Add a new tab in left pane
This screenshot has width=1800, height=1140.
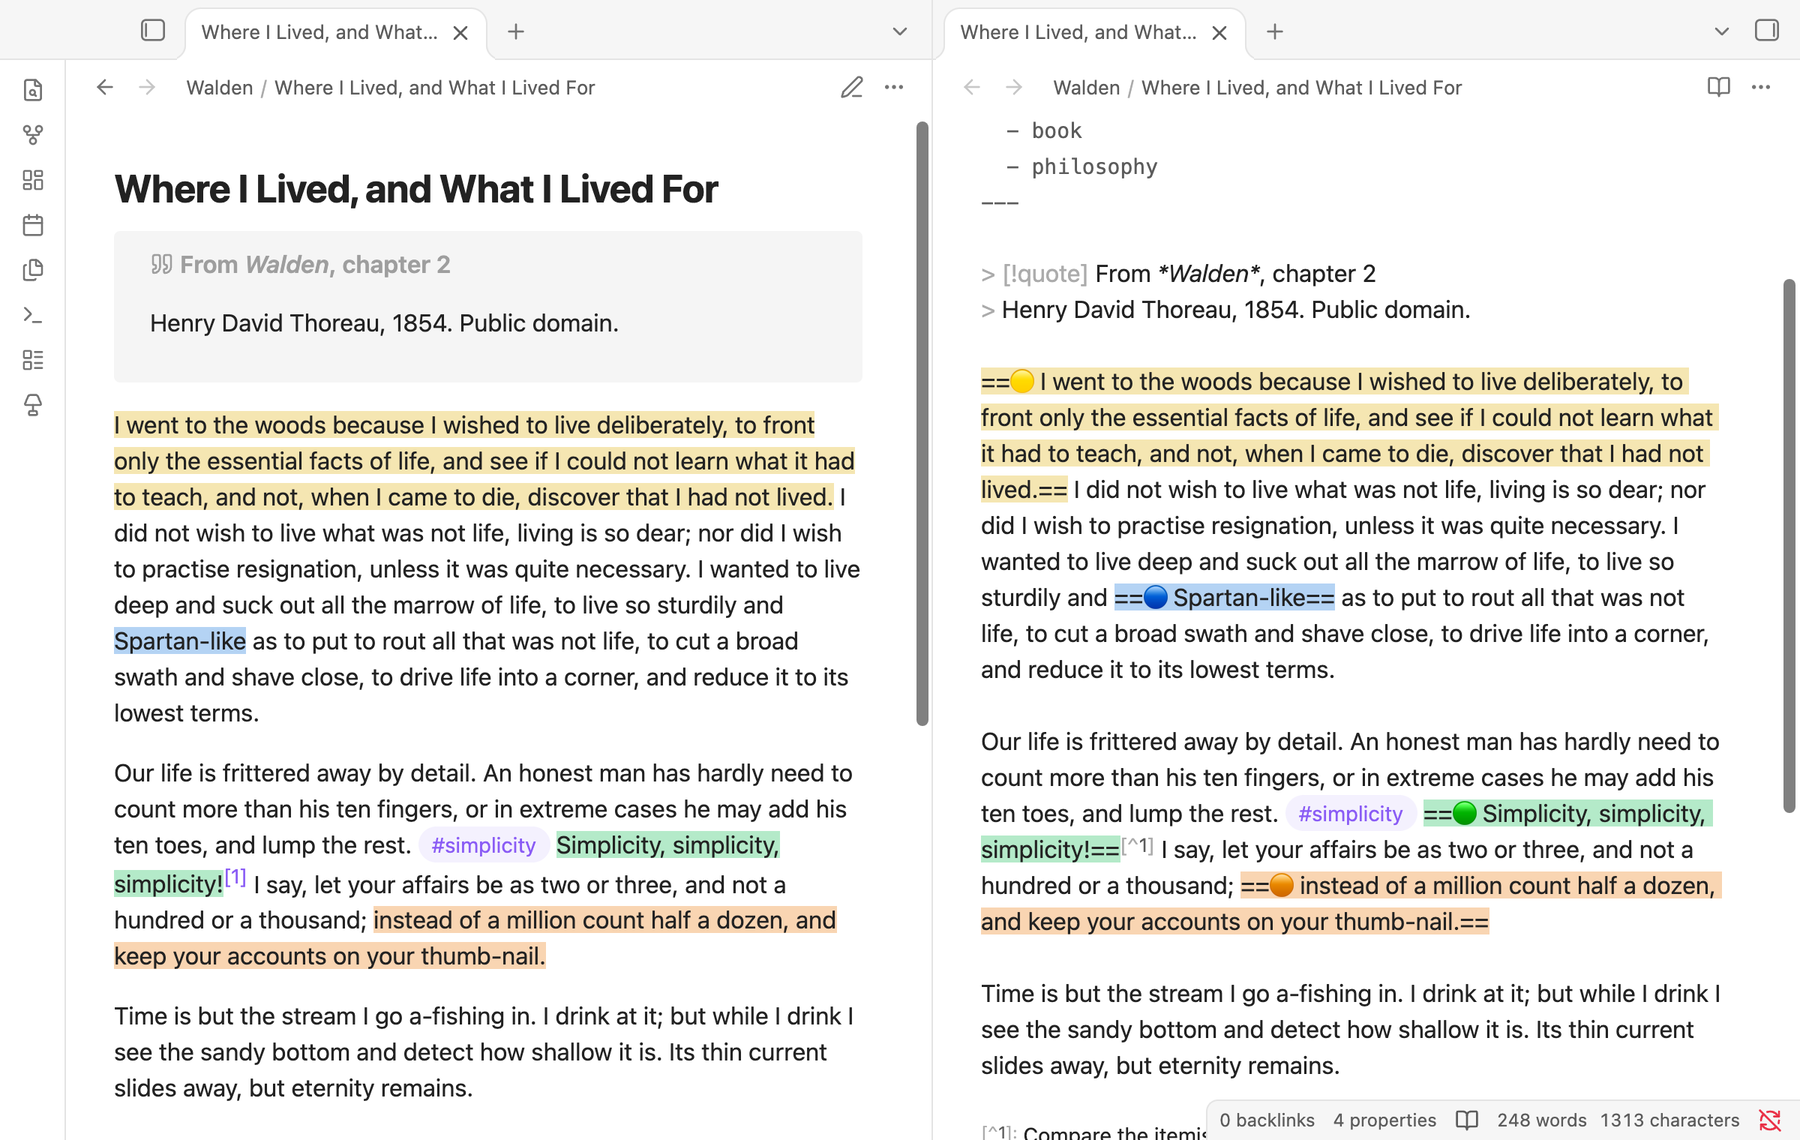click(x=516, y=32)
